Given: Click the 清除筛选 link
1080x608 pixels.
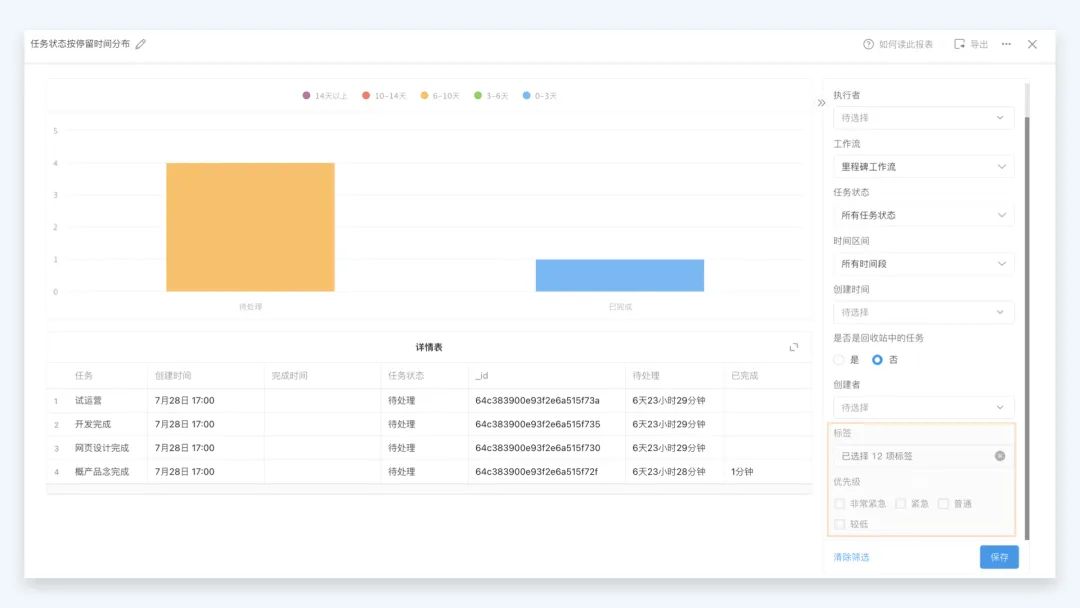Looking at the screenshot, I should tap(851, 557).
